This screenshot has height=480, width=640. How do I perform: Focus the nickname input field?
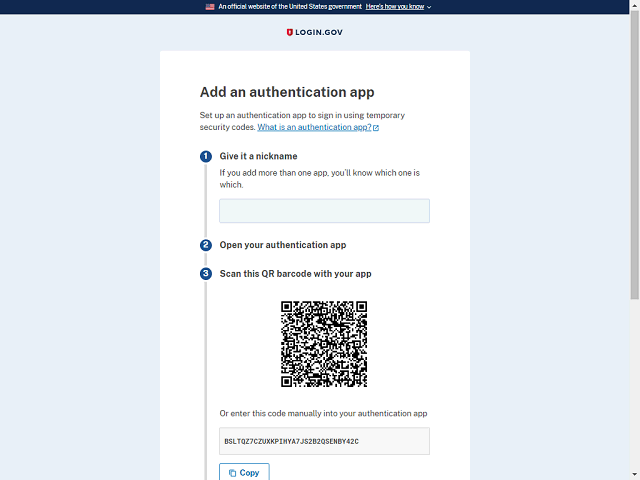coord(324,211)
